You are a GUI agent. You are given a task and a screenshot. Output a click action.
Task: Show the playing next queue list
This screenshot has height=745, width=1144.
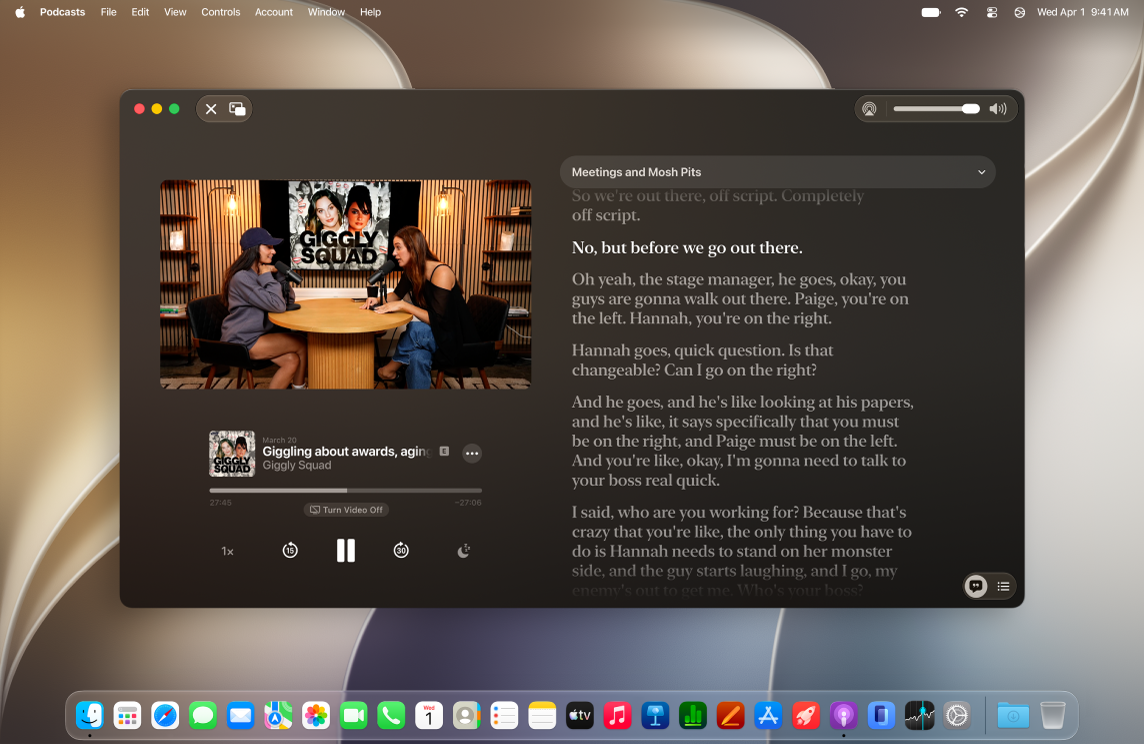(1003, 586)
